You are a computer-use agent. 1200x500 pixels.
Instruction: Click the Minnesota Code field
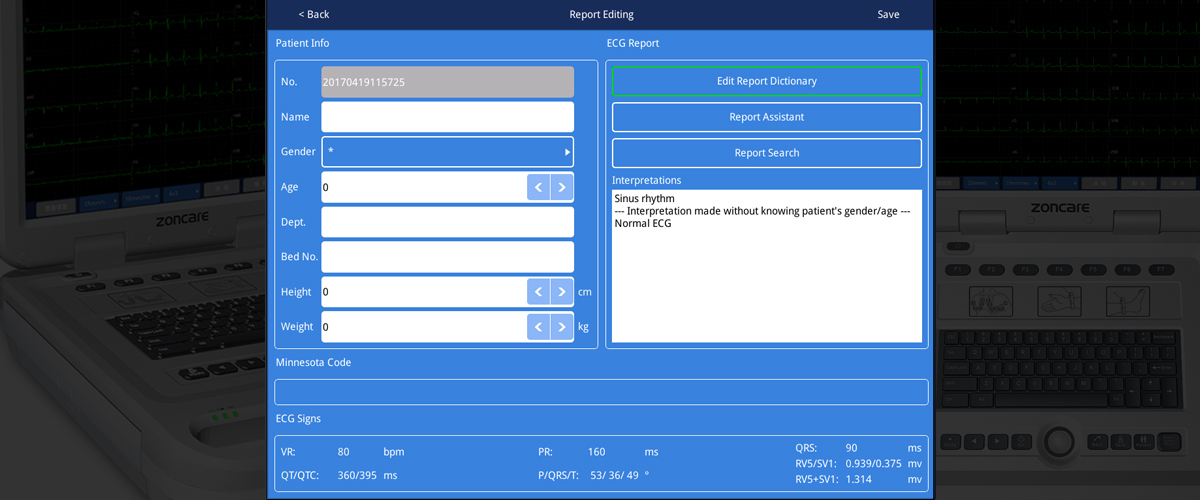coord(601,392)
